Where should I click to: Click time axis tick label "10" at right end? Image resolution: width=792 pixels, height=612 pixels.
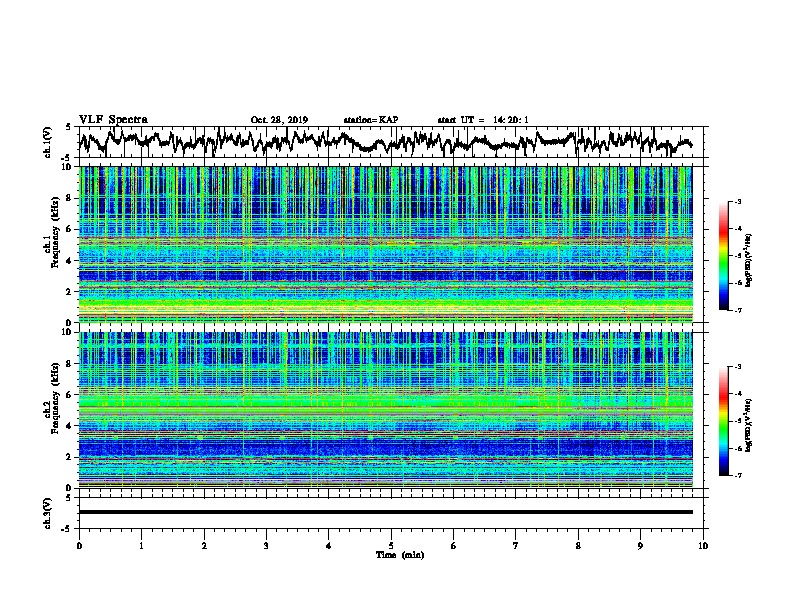703,546
